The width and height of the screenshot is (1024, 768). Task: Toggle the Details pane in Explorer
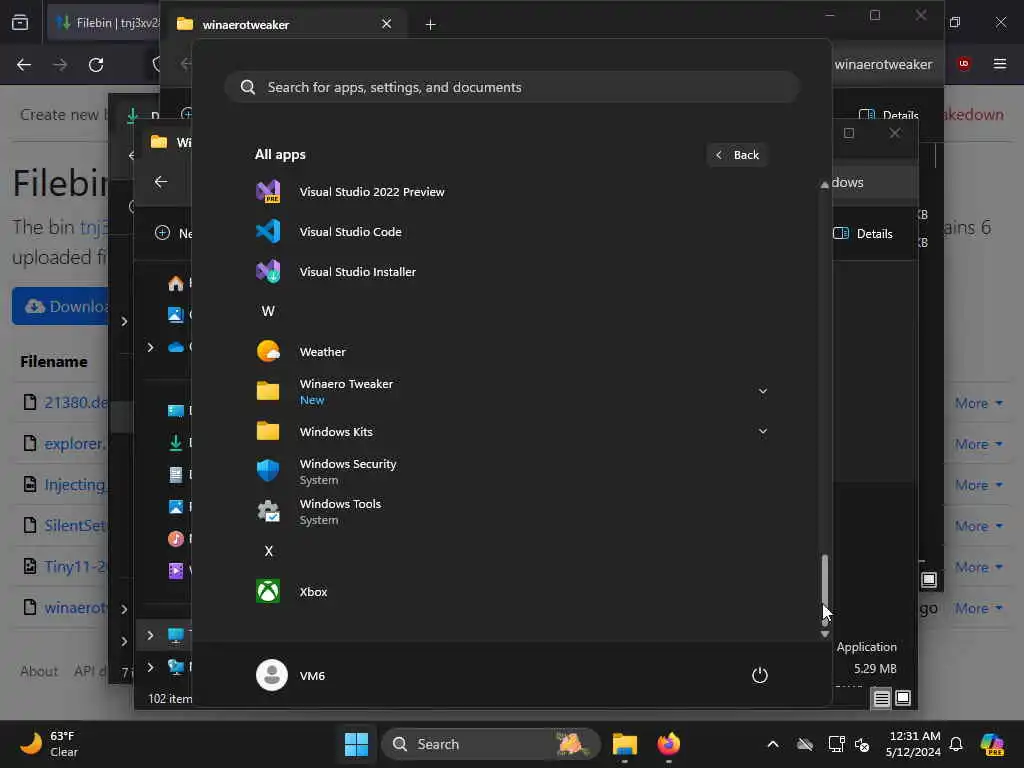(863, 234)
